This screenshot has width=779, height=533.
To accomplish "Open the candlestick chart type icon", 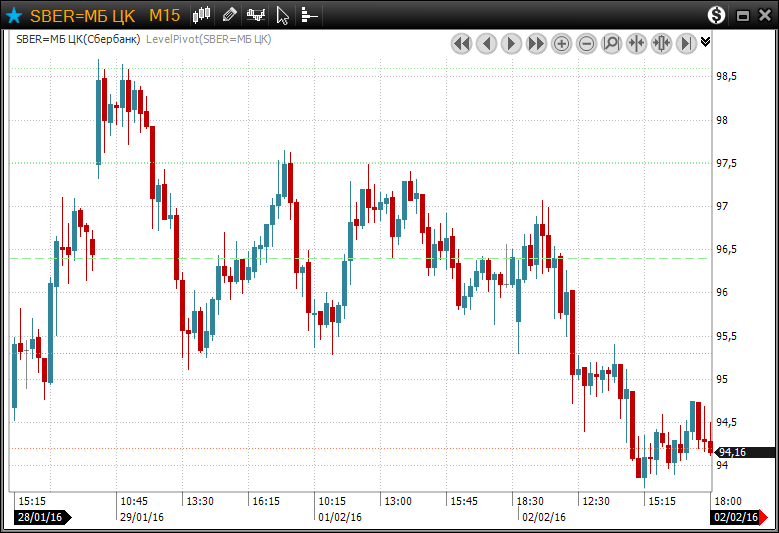I will coord(202,15).
